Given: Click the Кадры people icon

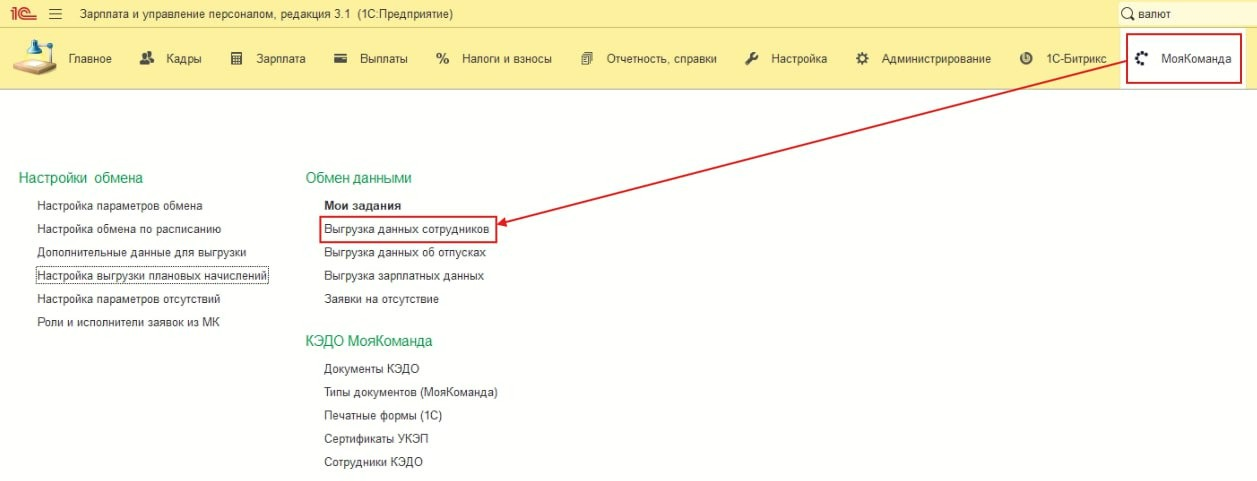Looking at the screenshot, I should pos(147,58).
